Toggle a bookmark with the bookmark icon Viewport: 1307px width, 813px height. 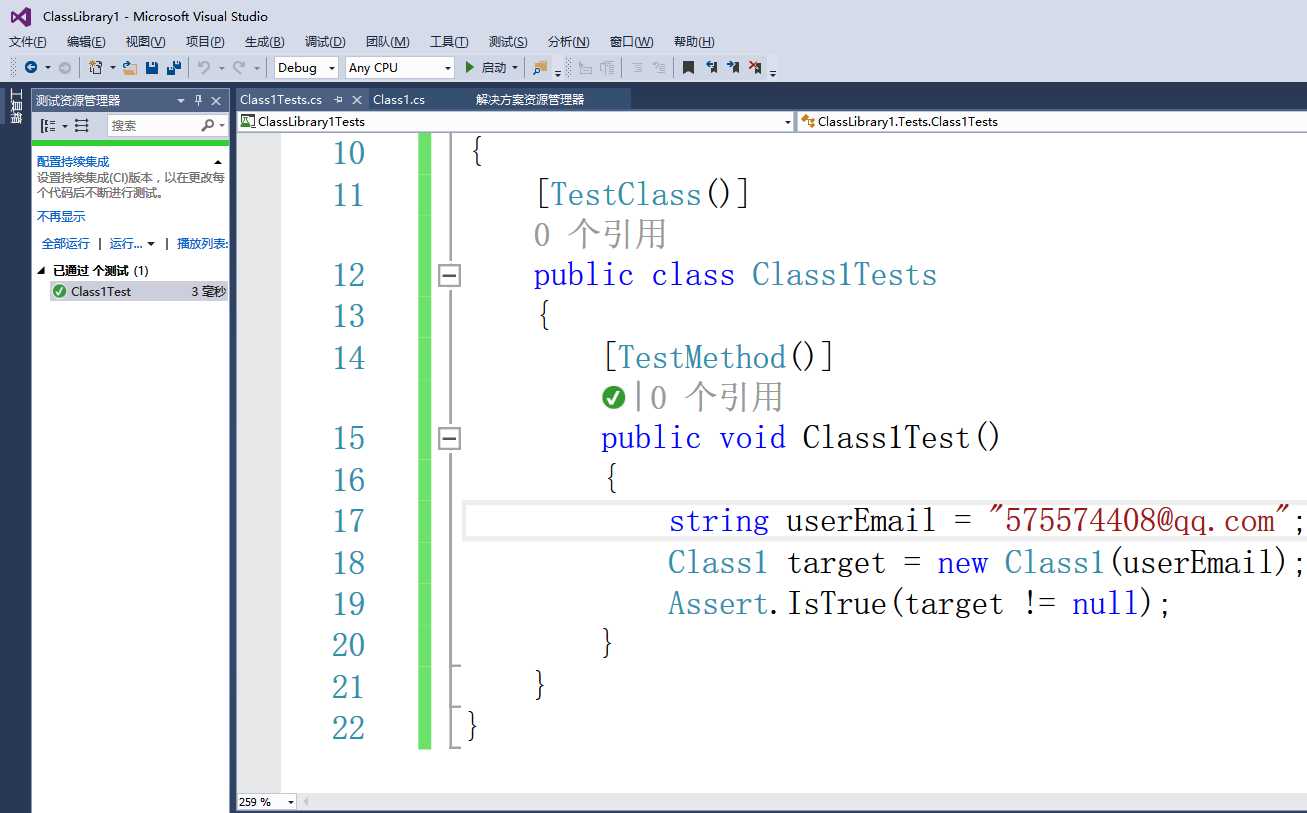(688, 67)
